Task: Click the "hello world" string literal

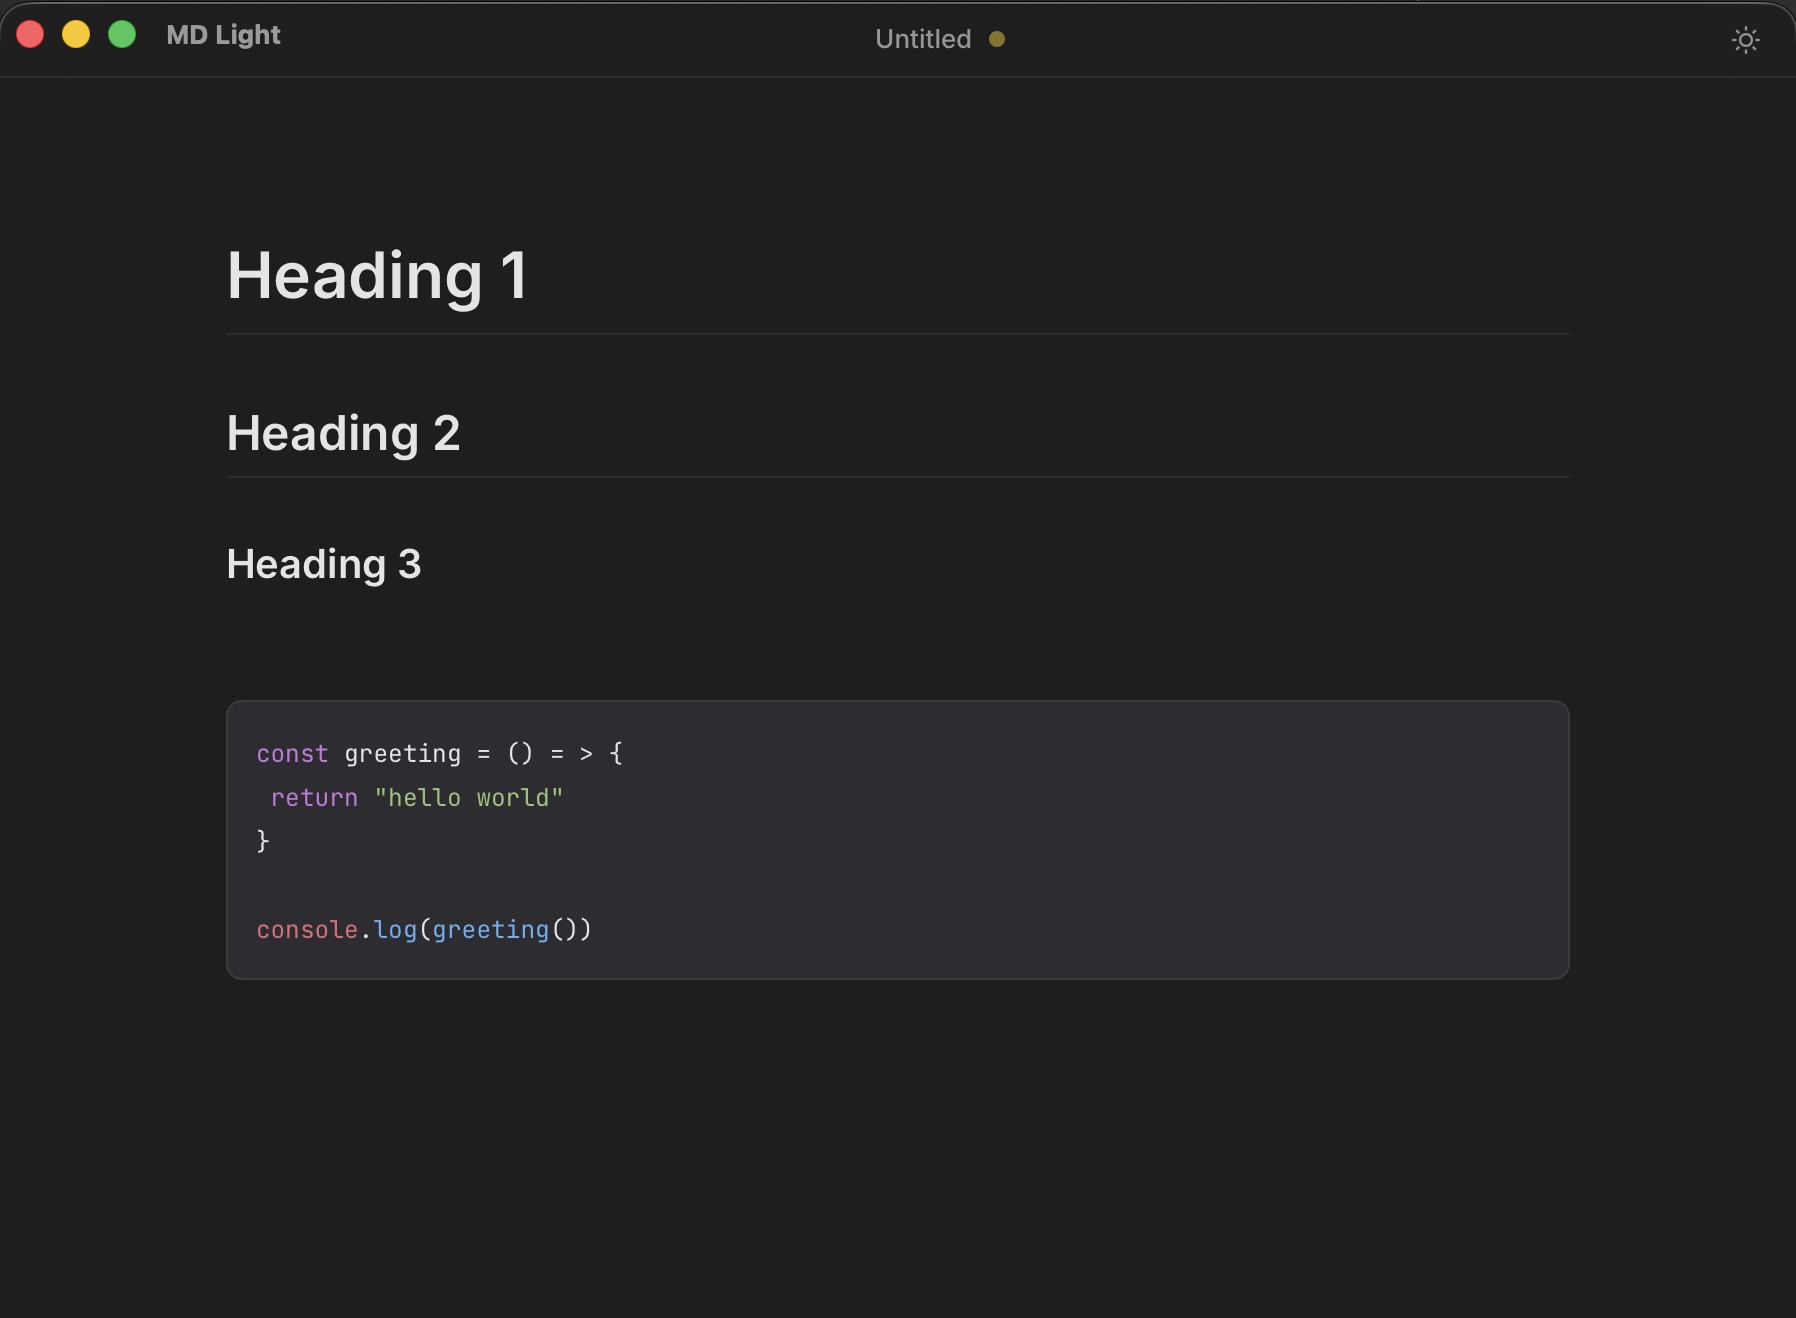Action: click(x=468, y=798)
